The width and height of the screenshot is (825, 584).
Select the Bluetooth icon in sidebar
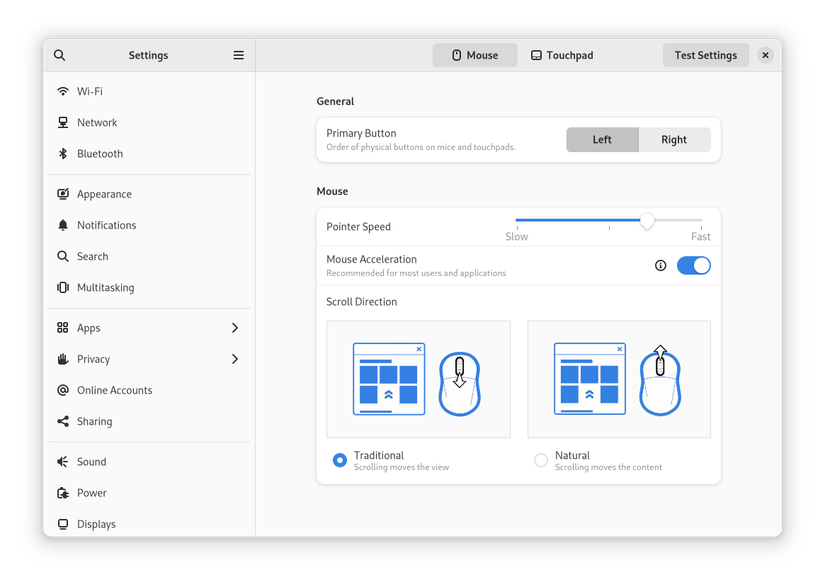coord(63,154)
